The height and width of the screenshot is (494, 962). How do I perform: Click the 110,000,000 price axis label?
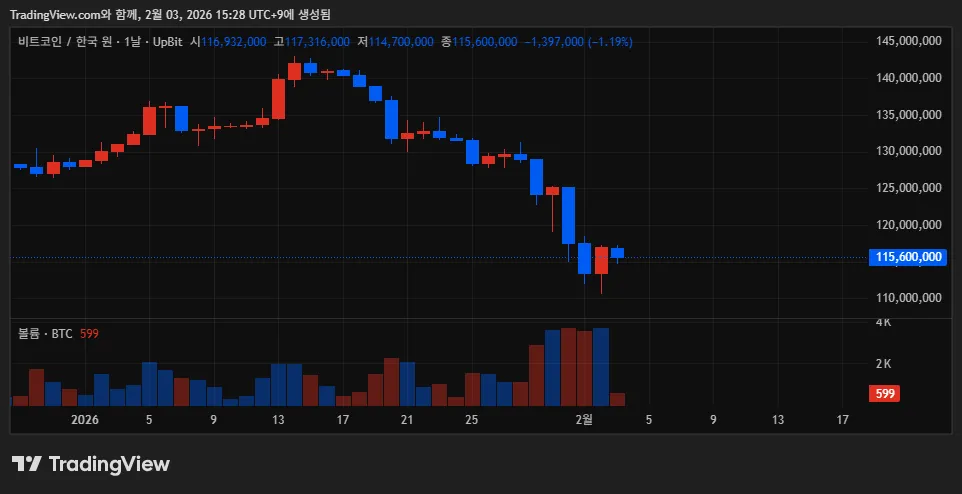click(x=908, y=298)
